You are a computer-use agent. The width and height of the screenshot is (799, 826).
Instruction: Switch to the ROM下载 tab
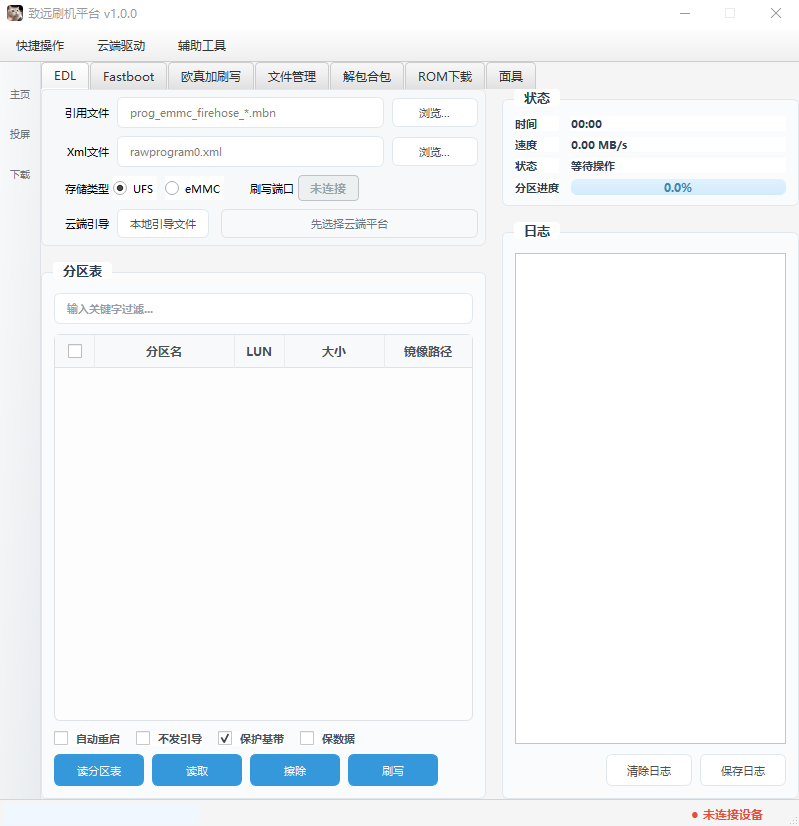[445, 76]
